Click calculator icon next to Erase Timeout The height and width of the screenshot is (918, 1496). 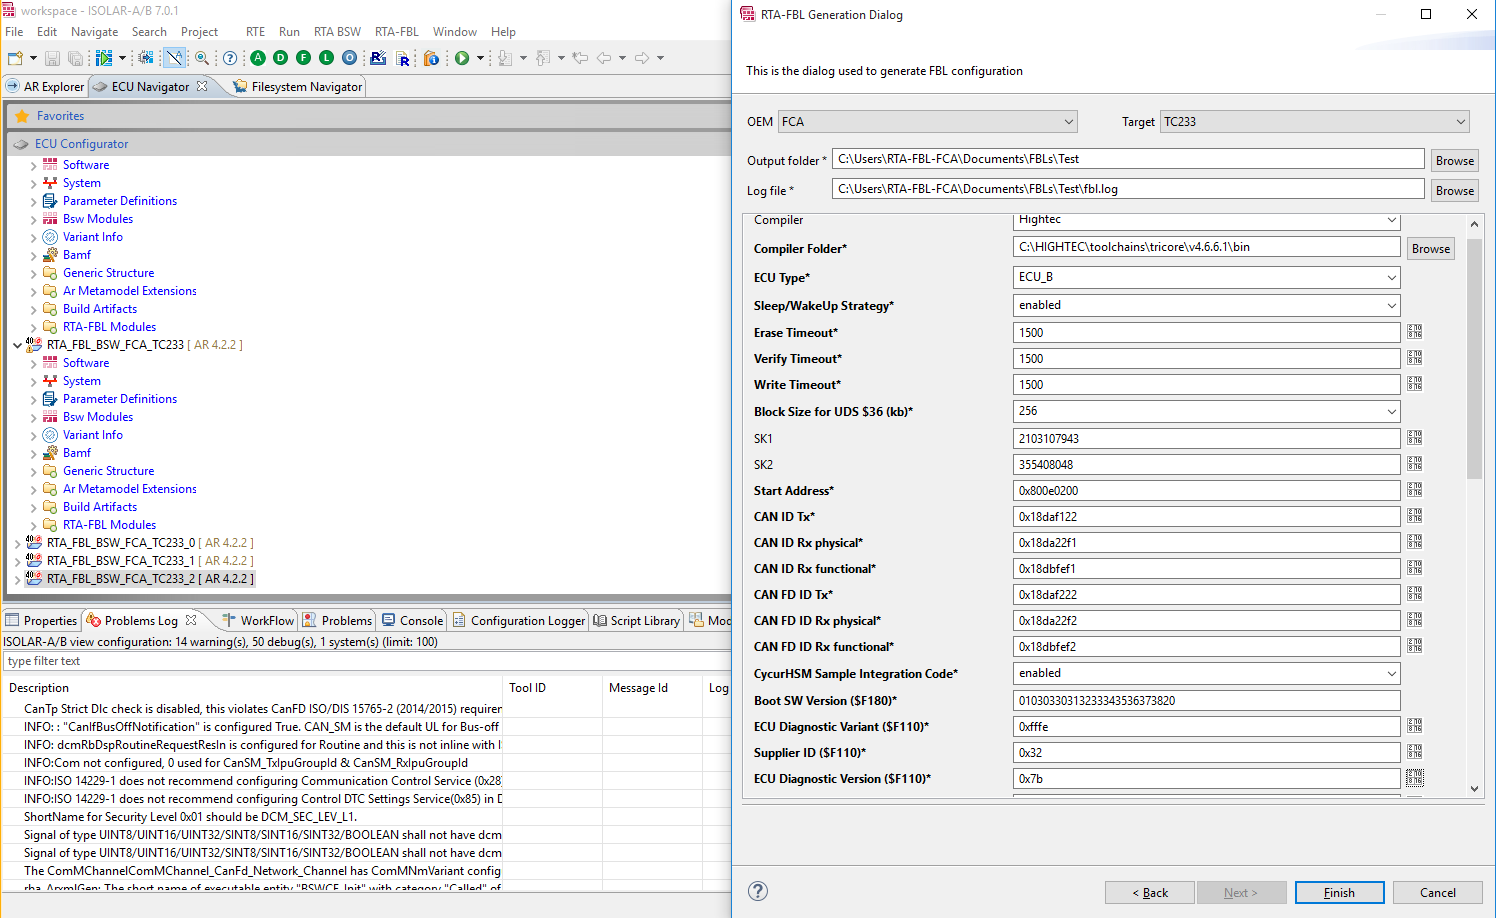[x=1414, y=332]
